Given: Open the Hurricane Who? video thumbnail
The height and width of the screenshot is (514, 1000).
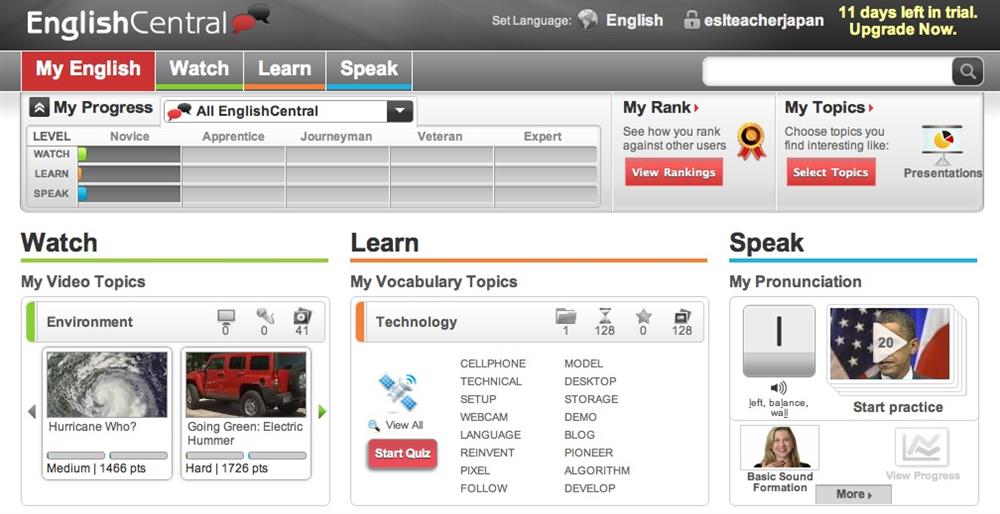Looking at the screenshot, I should (107, 385).
